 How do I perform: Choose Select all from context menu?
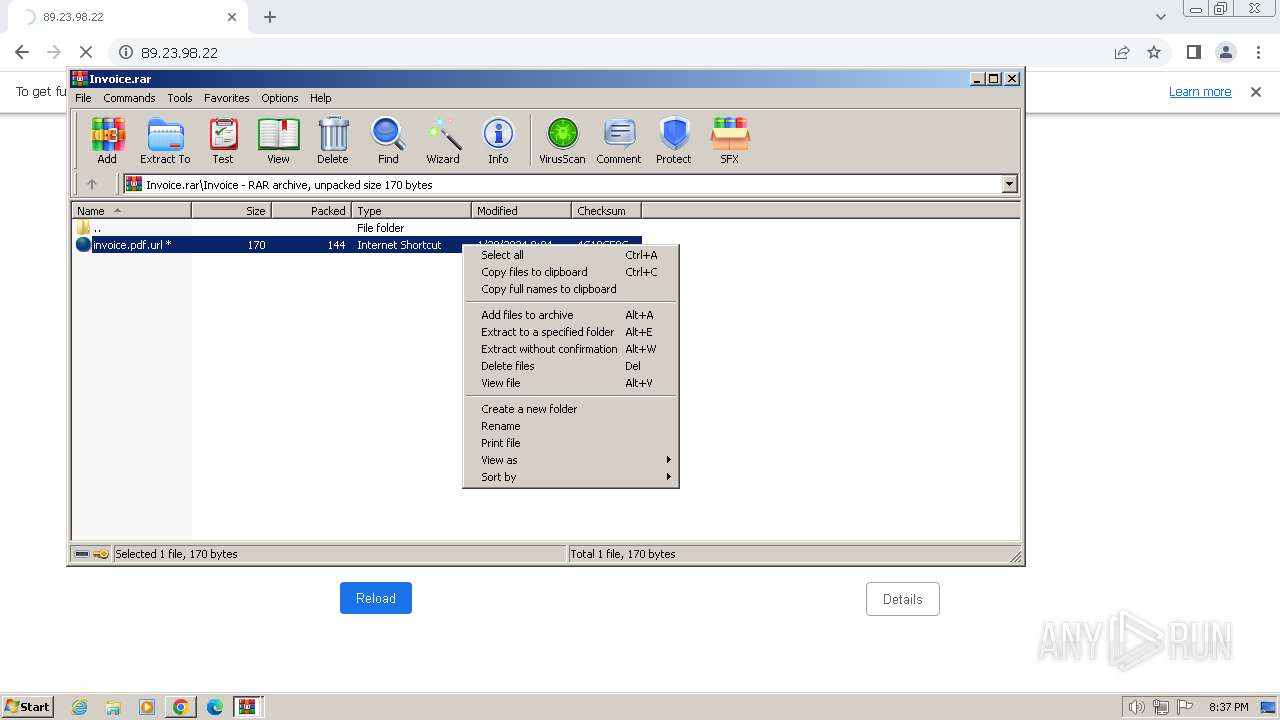571,255
